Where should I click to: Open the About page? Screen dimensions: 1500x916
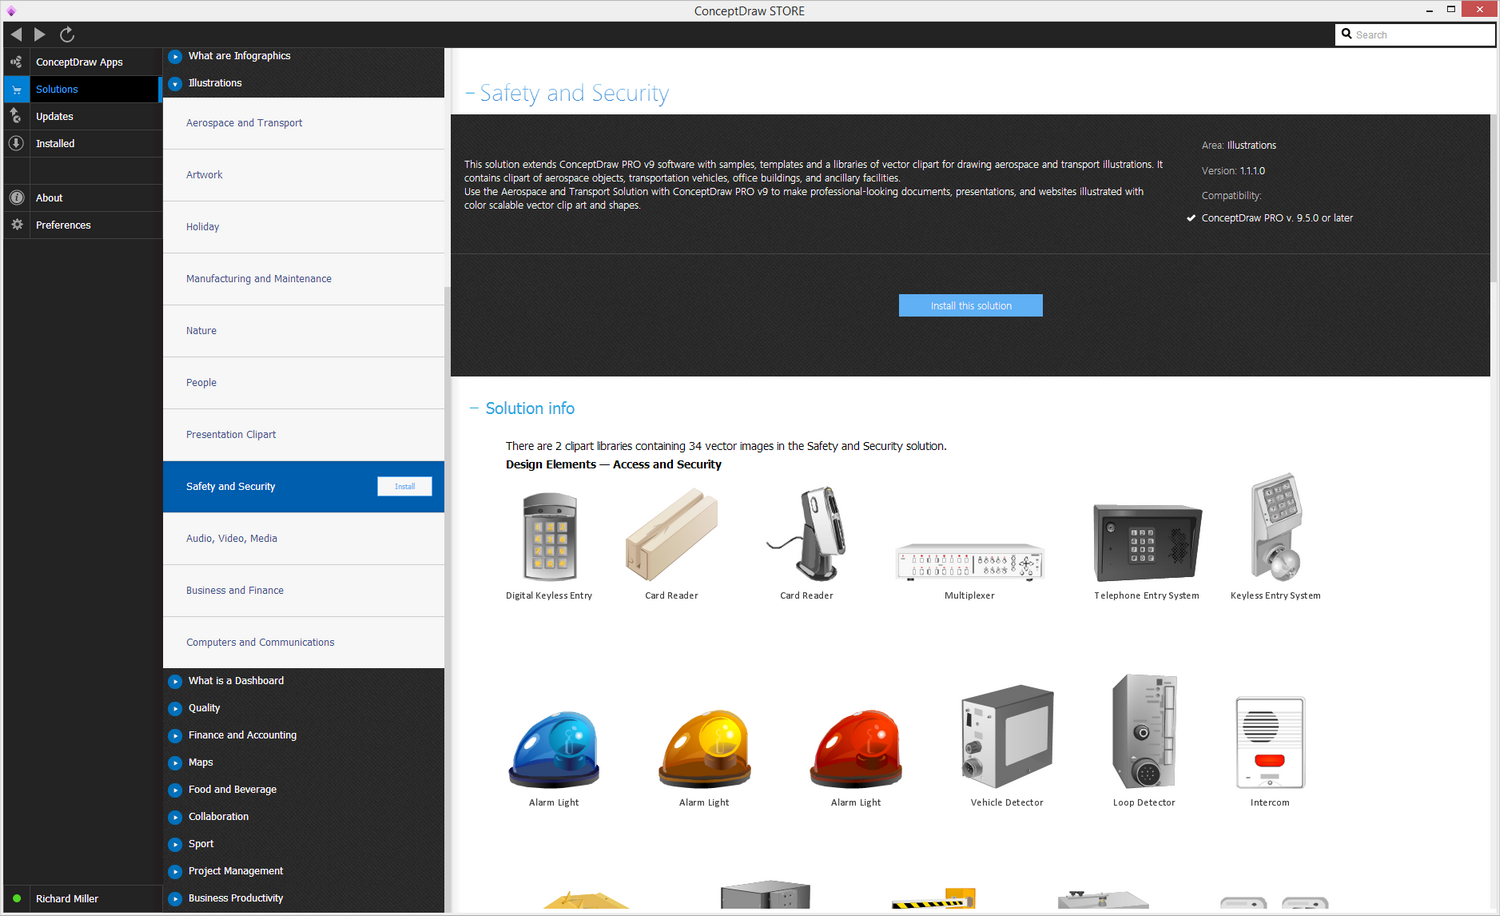pos(49,198)
